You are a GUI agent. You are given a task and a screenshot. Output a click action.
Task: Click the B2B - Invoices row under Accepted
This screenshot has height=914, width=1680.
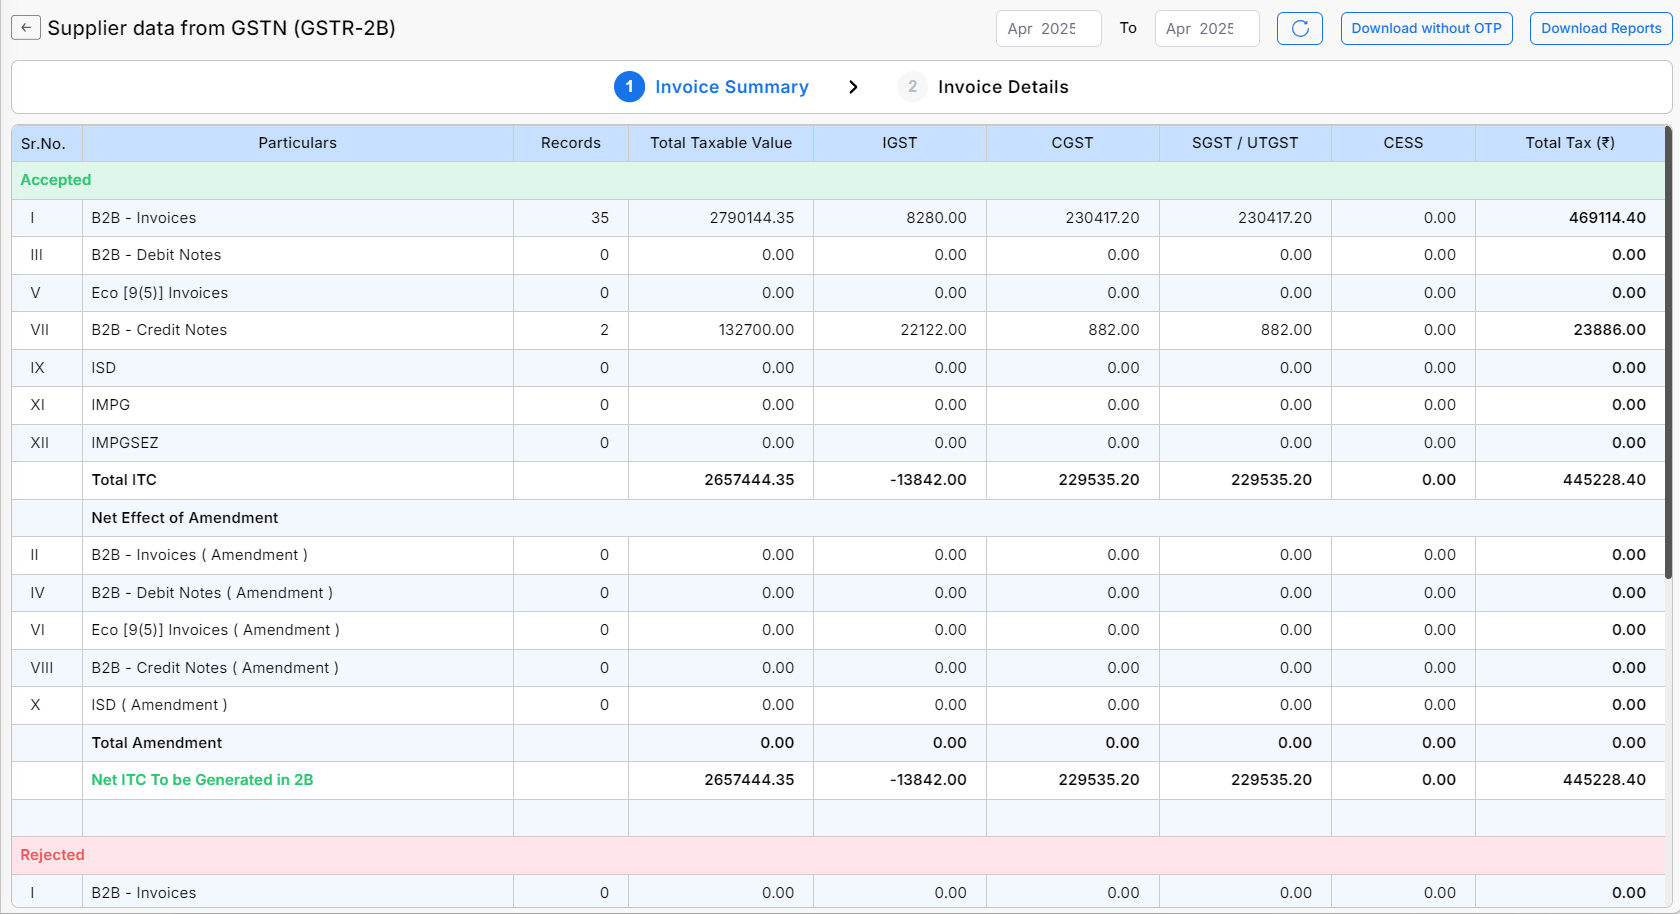(144, 218)
